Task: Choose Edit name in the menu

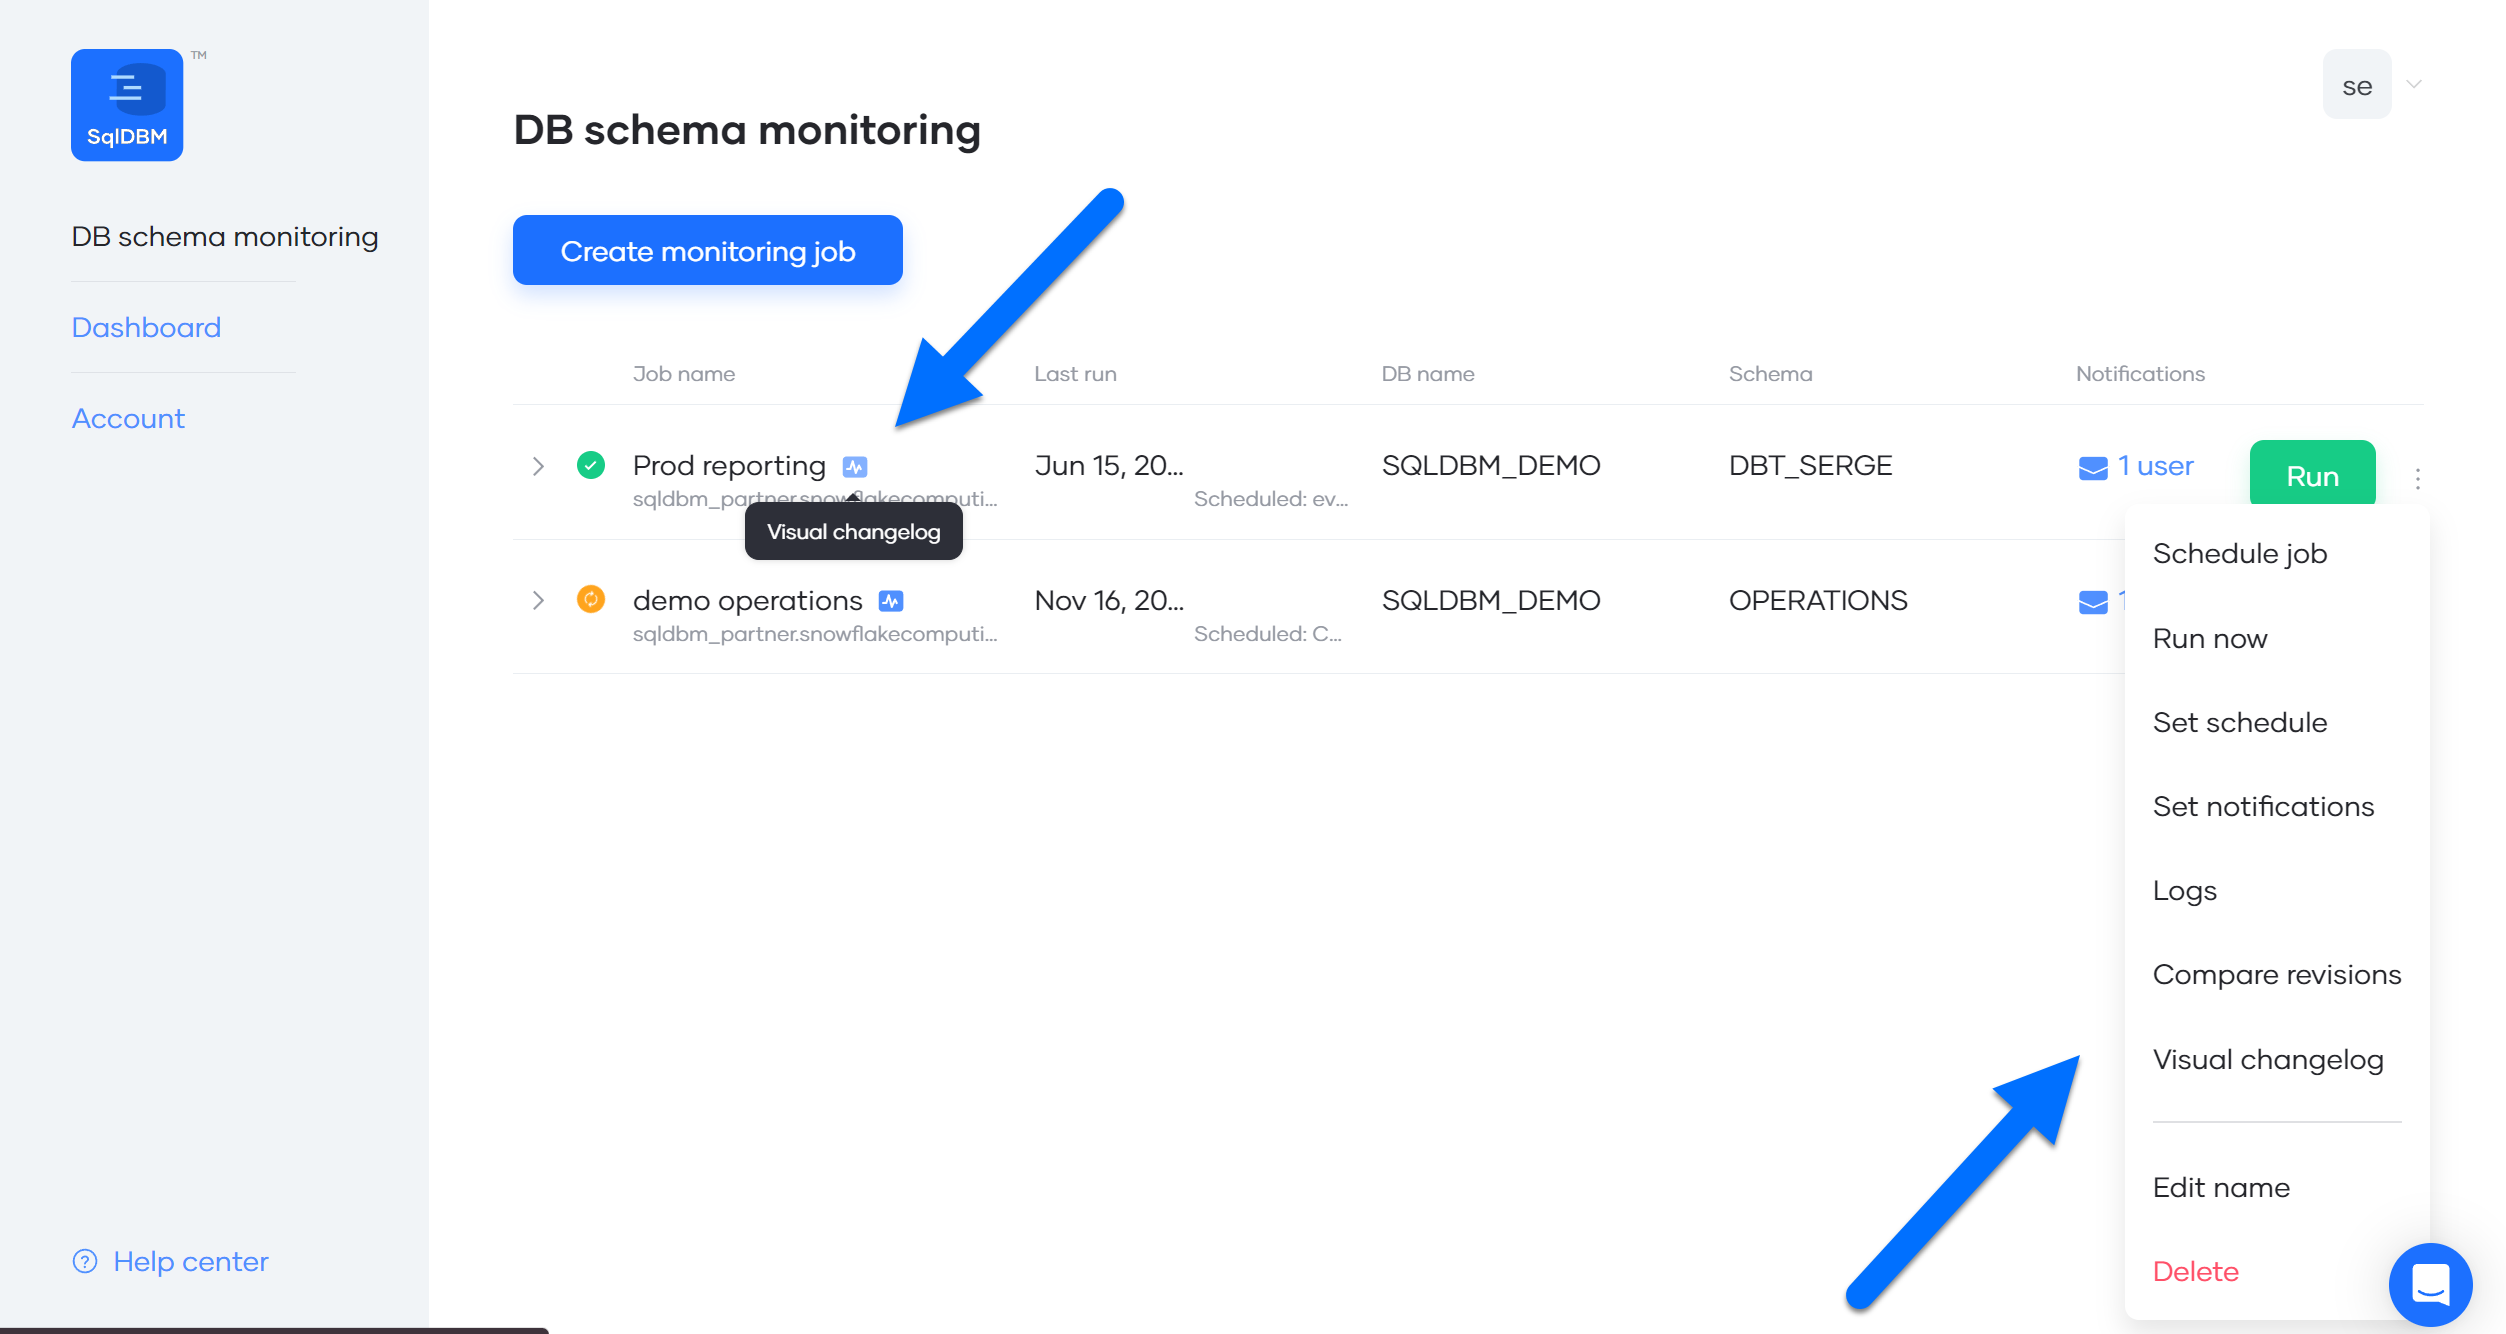Action: pos(2221,1187)
